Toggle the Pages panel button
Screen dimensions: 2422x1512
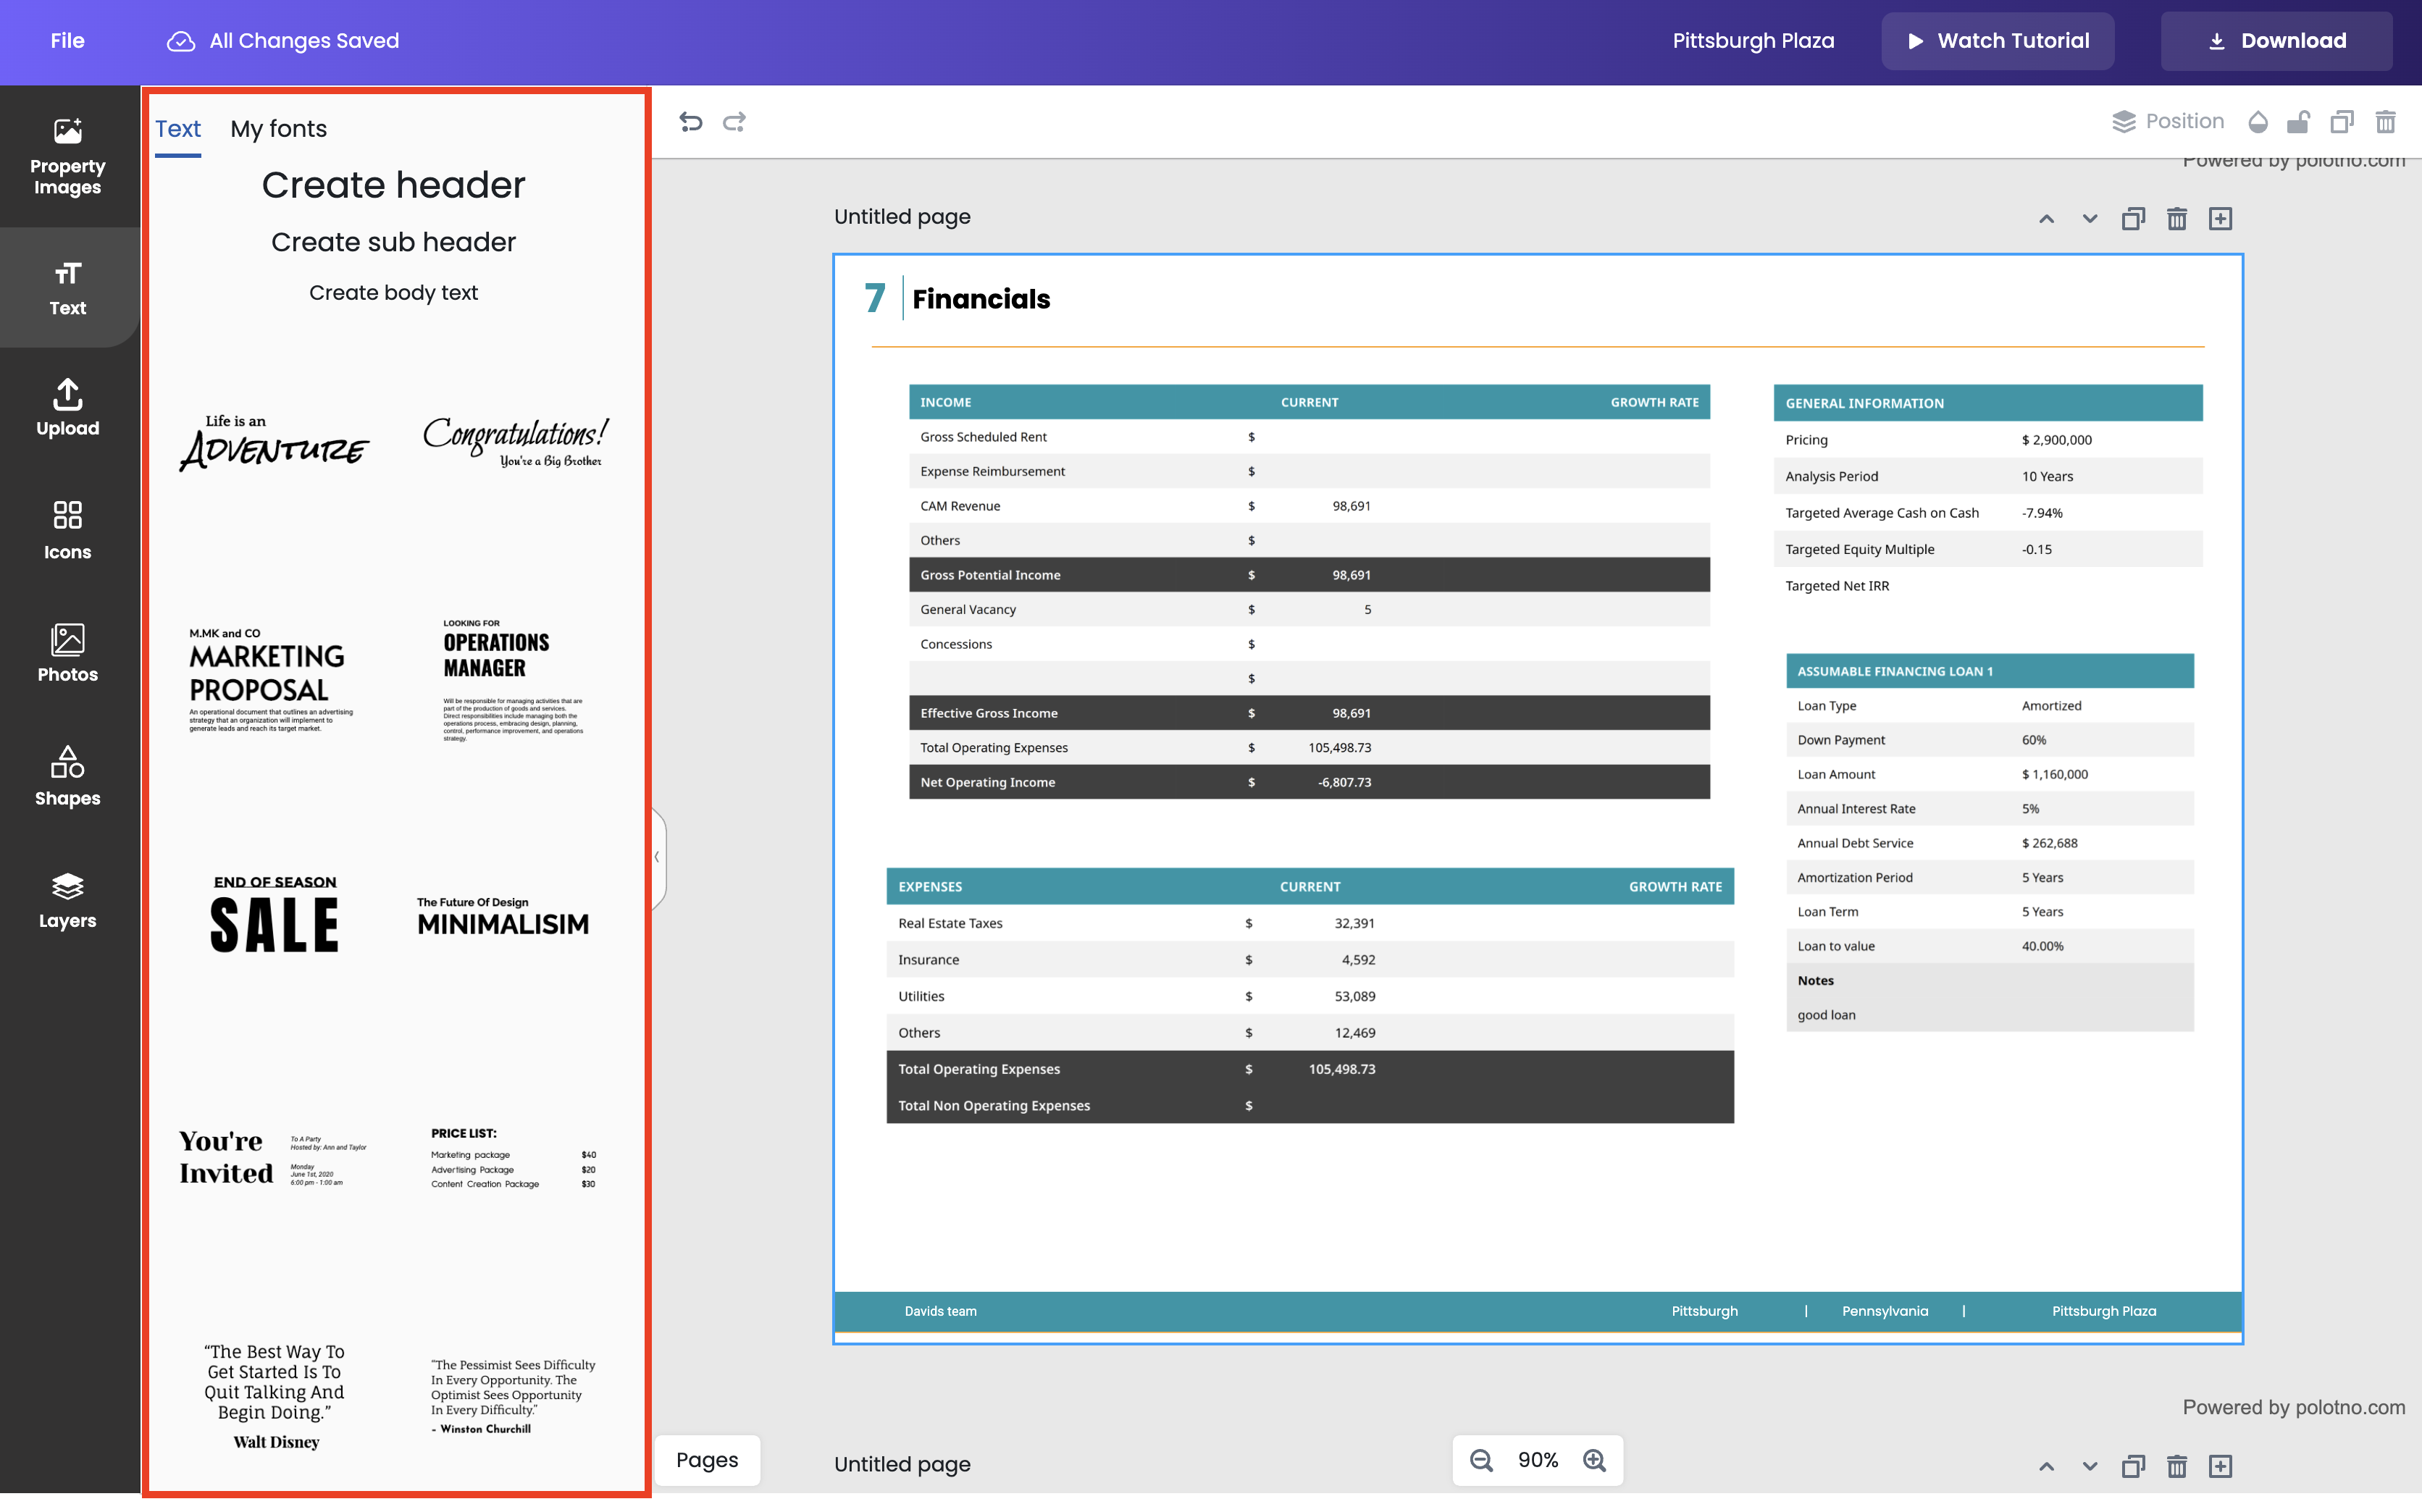click(x=706, y=1460)
